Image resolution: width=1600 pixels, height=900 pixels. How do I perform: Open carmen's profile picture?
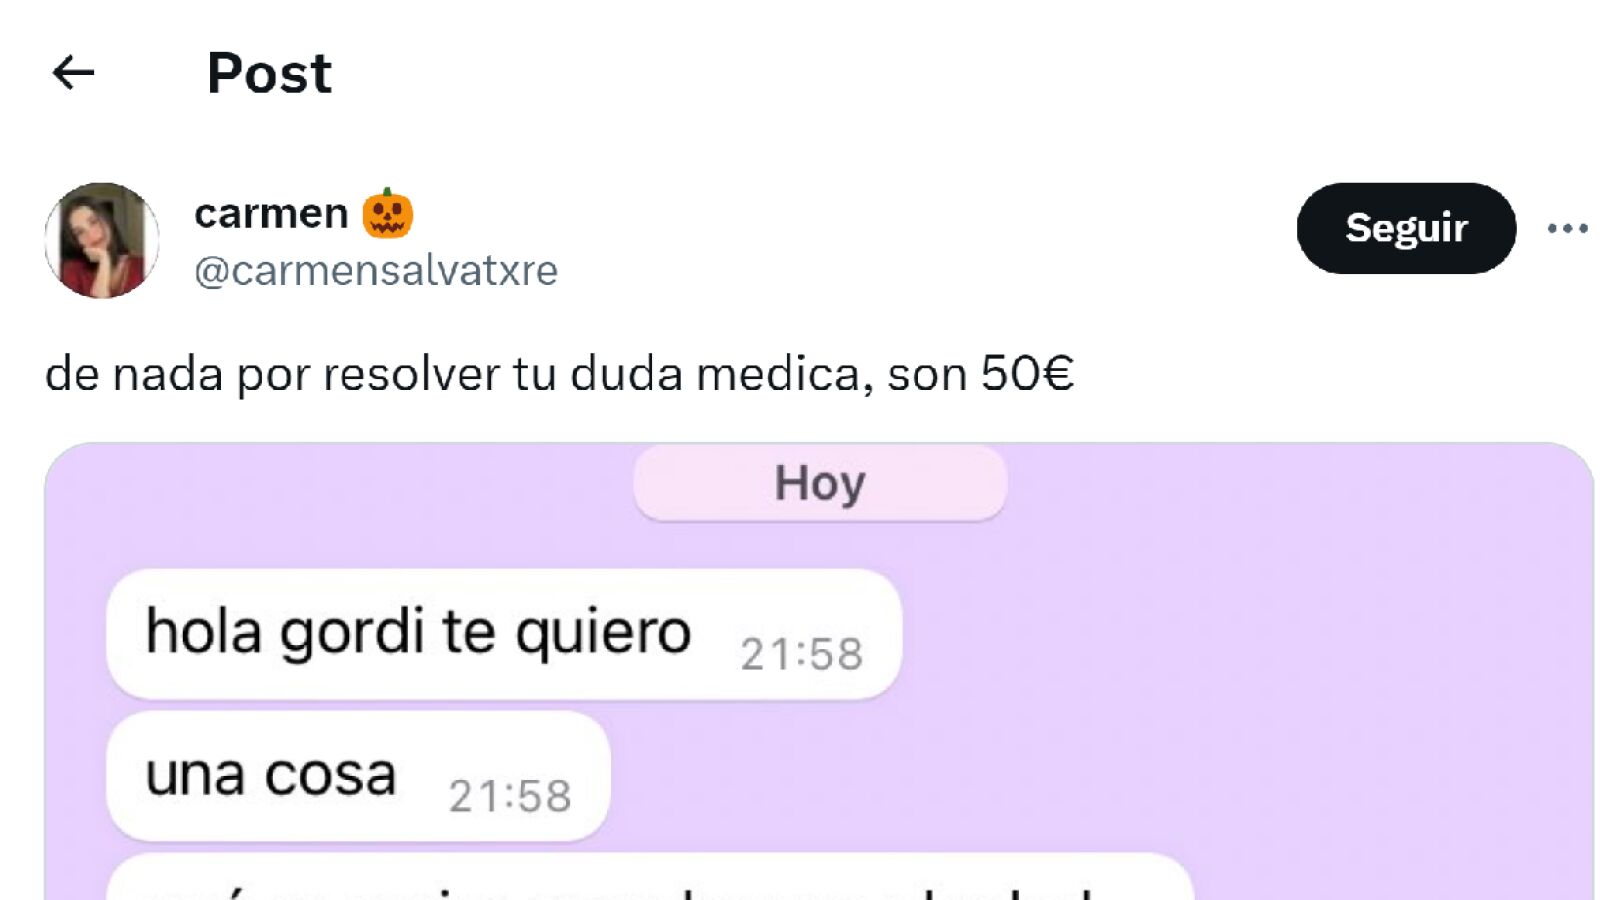click(x=102, y=240)
